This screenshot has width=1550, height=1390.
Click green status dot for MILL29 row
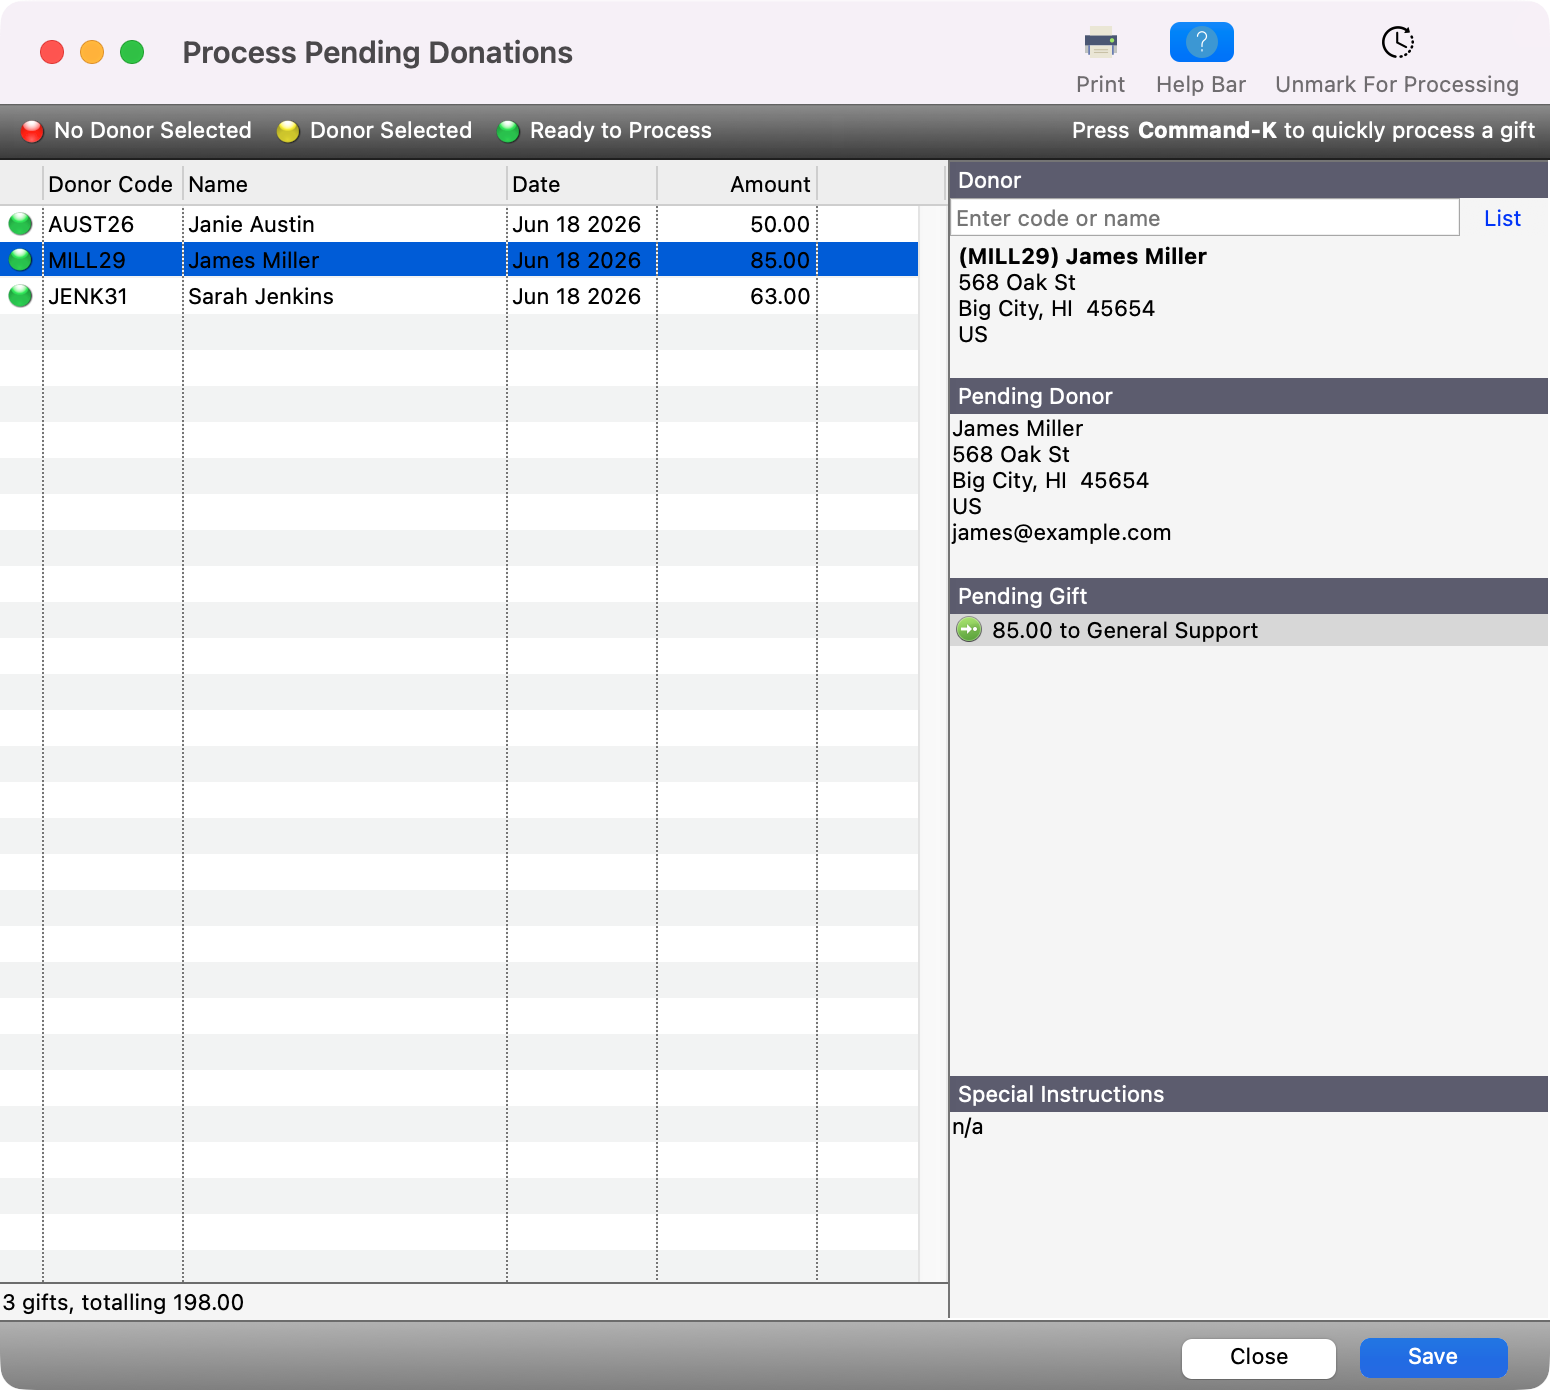(x=20, y=260)
